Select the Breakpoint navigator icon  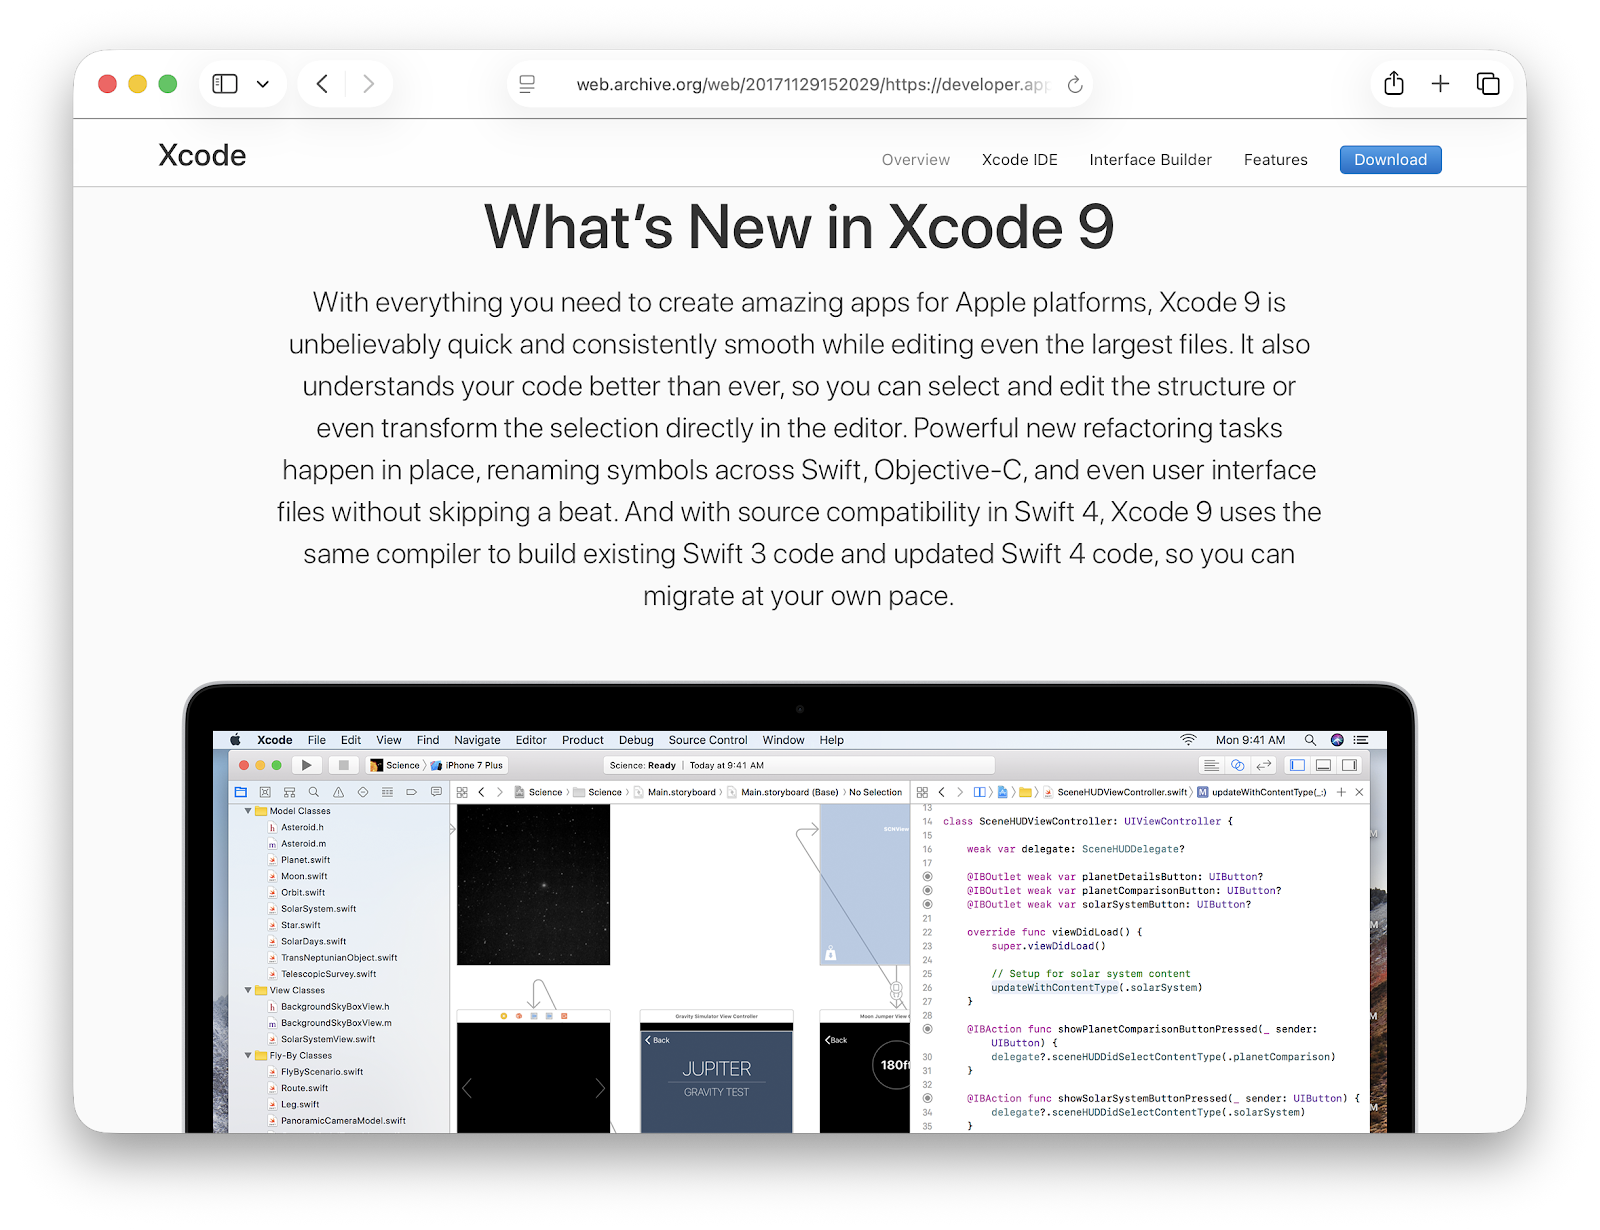(411, 792)
